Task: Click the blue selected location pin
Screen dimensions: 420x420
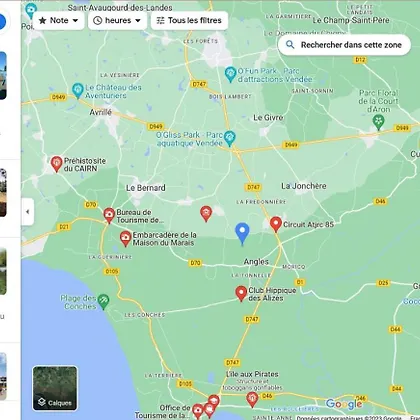Action: [x=242, y=232]
